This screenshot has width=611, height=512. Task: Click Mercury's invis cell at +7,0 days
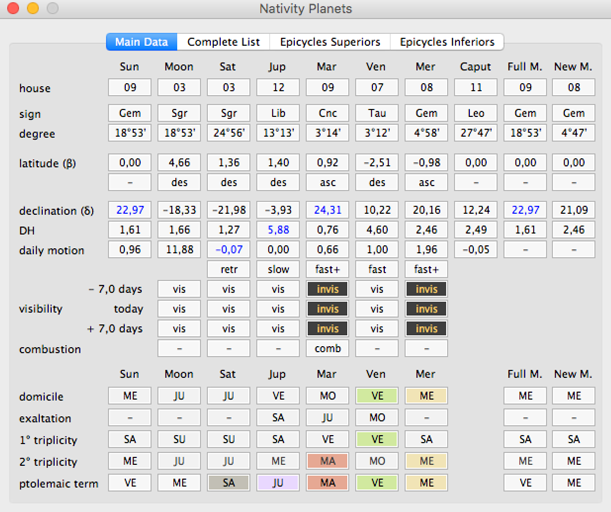pos(425,328)
